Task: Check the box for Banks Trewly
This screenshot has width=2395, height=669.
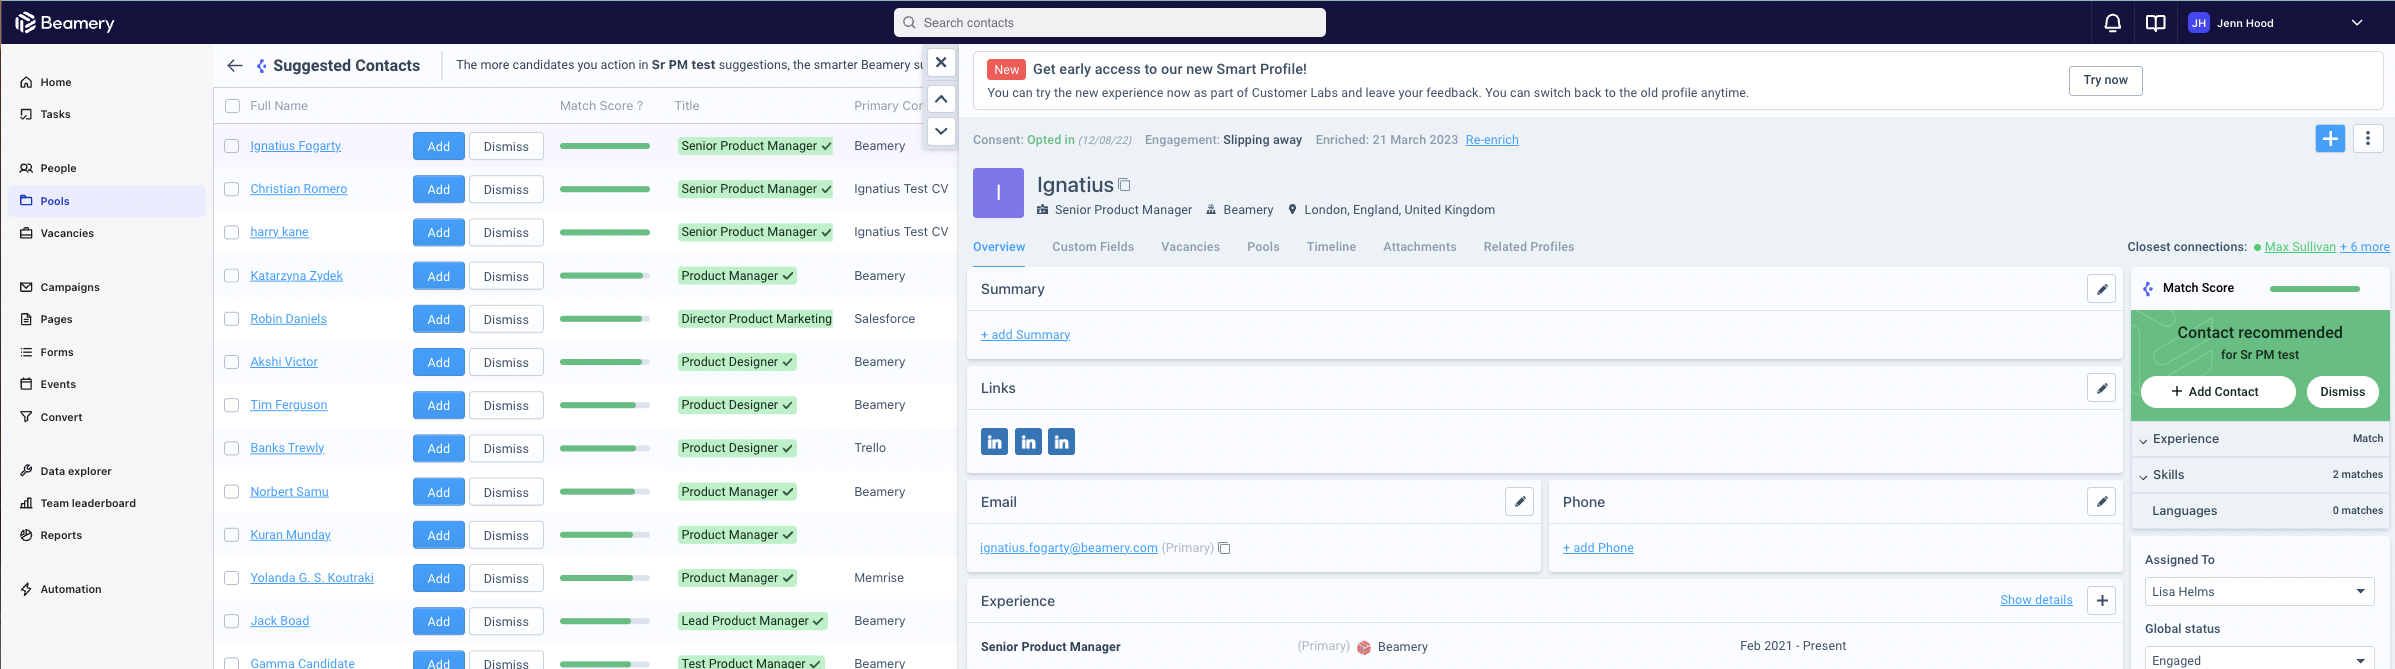Action: 232,448
